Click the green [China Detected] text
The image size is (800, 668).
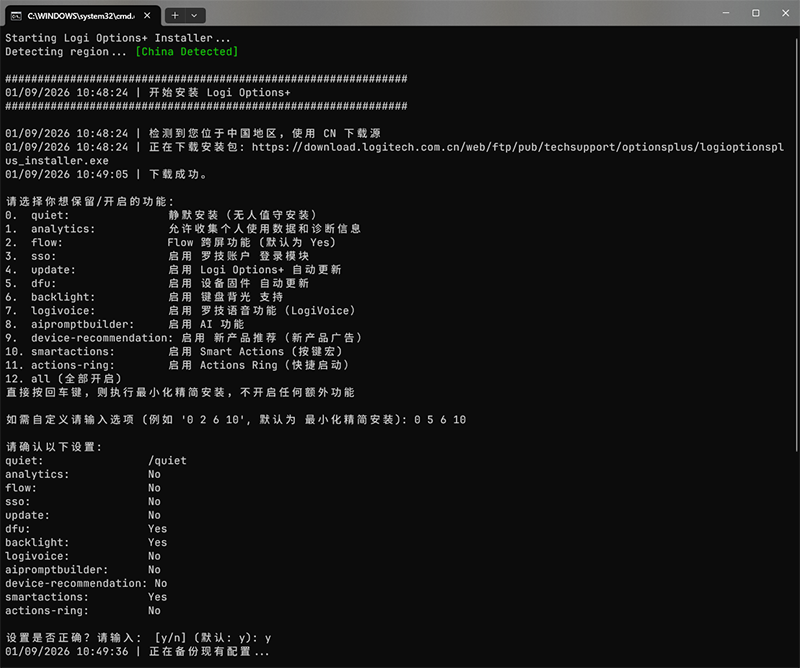pyautogui.click(x=187, y=52)
